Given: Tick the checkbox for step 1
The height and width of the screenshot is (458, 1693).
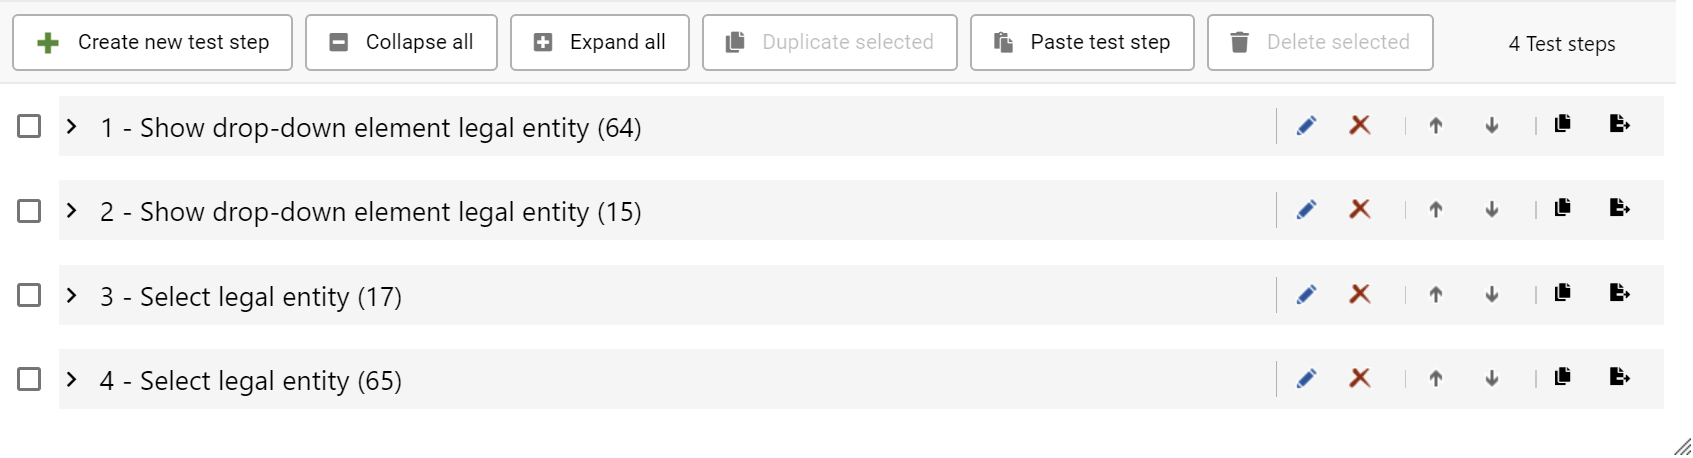Looking at the screenshot, I should click(29, 126).
